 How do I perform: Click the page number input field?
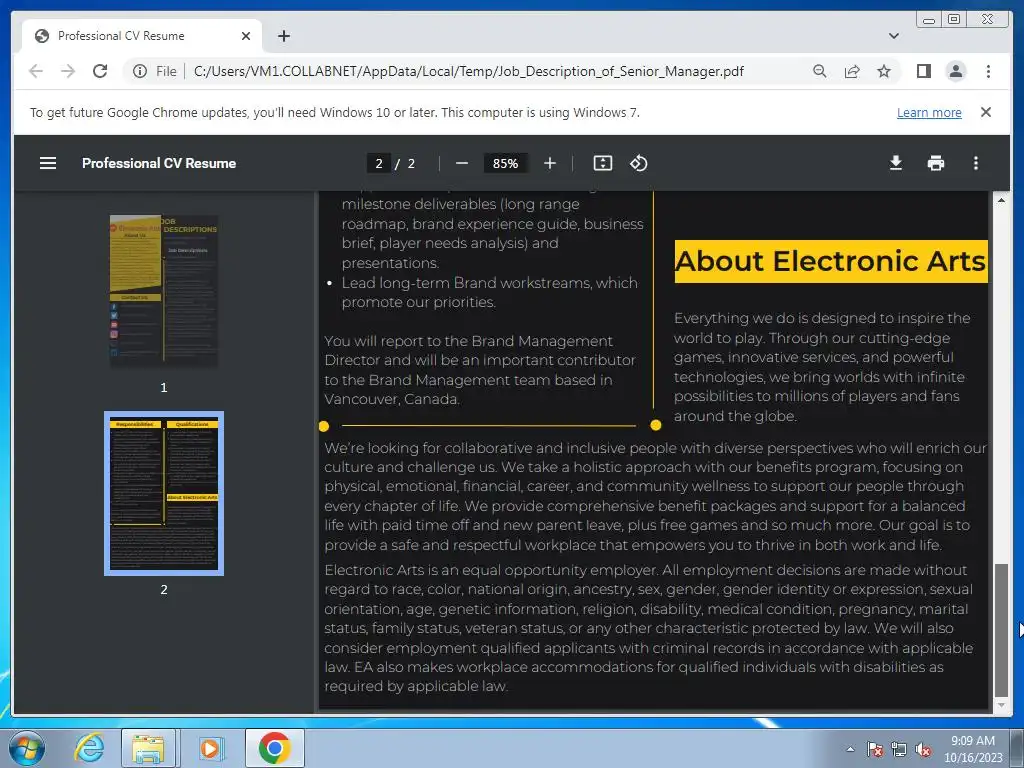tap(379, 163)
